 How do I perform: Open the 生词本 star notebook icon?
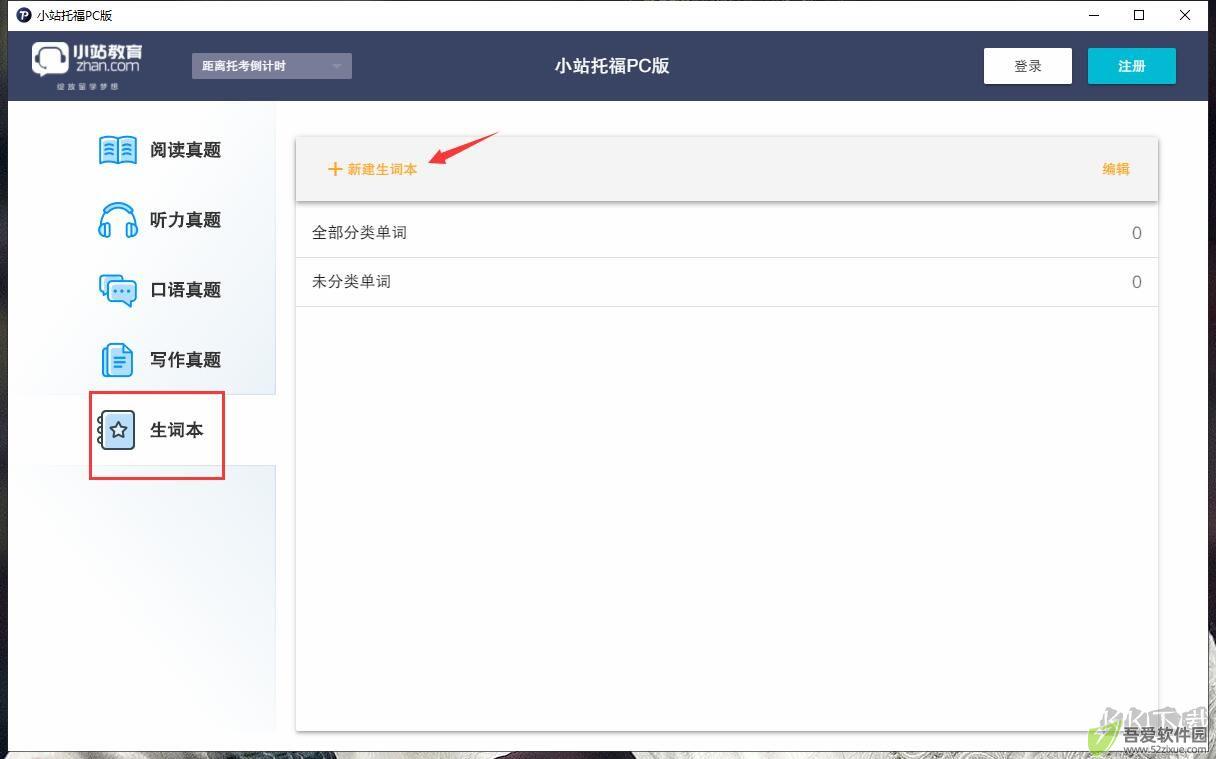[x=117, y=430]
